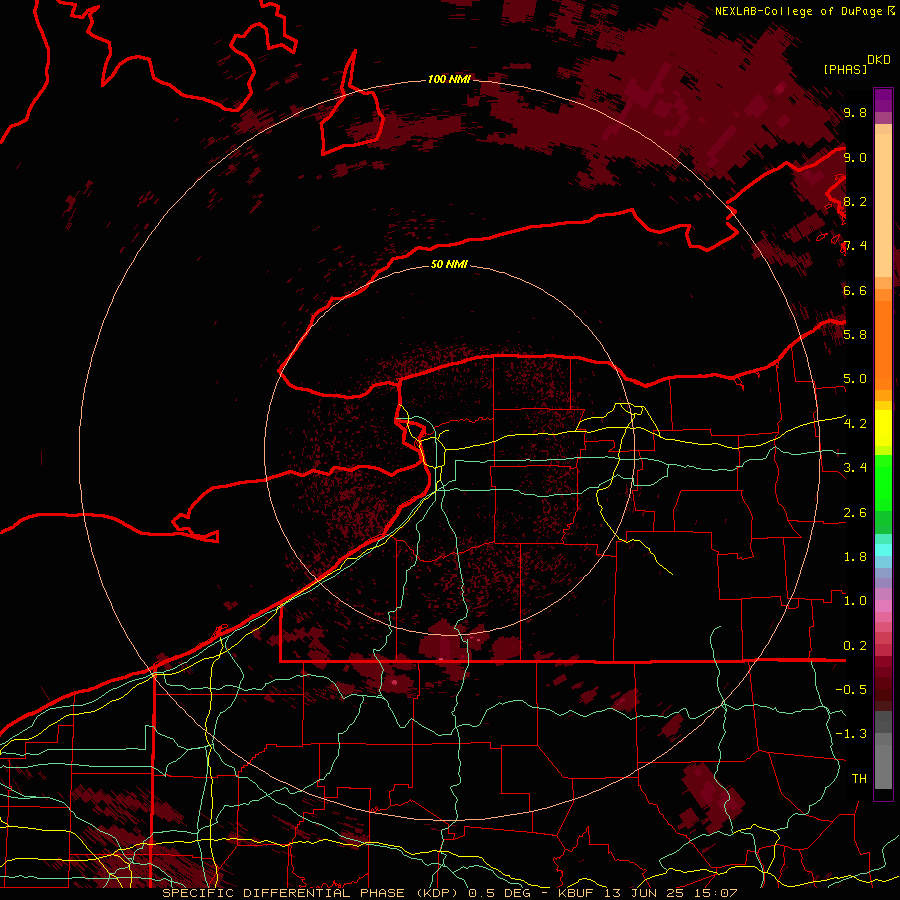Click the purple top segment of the color bar
The height and width of the screenshot is (900, 900).
(883, 99)
